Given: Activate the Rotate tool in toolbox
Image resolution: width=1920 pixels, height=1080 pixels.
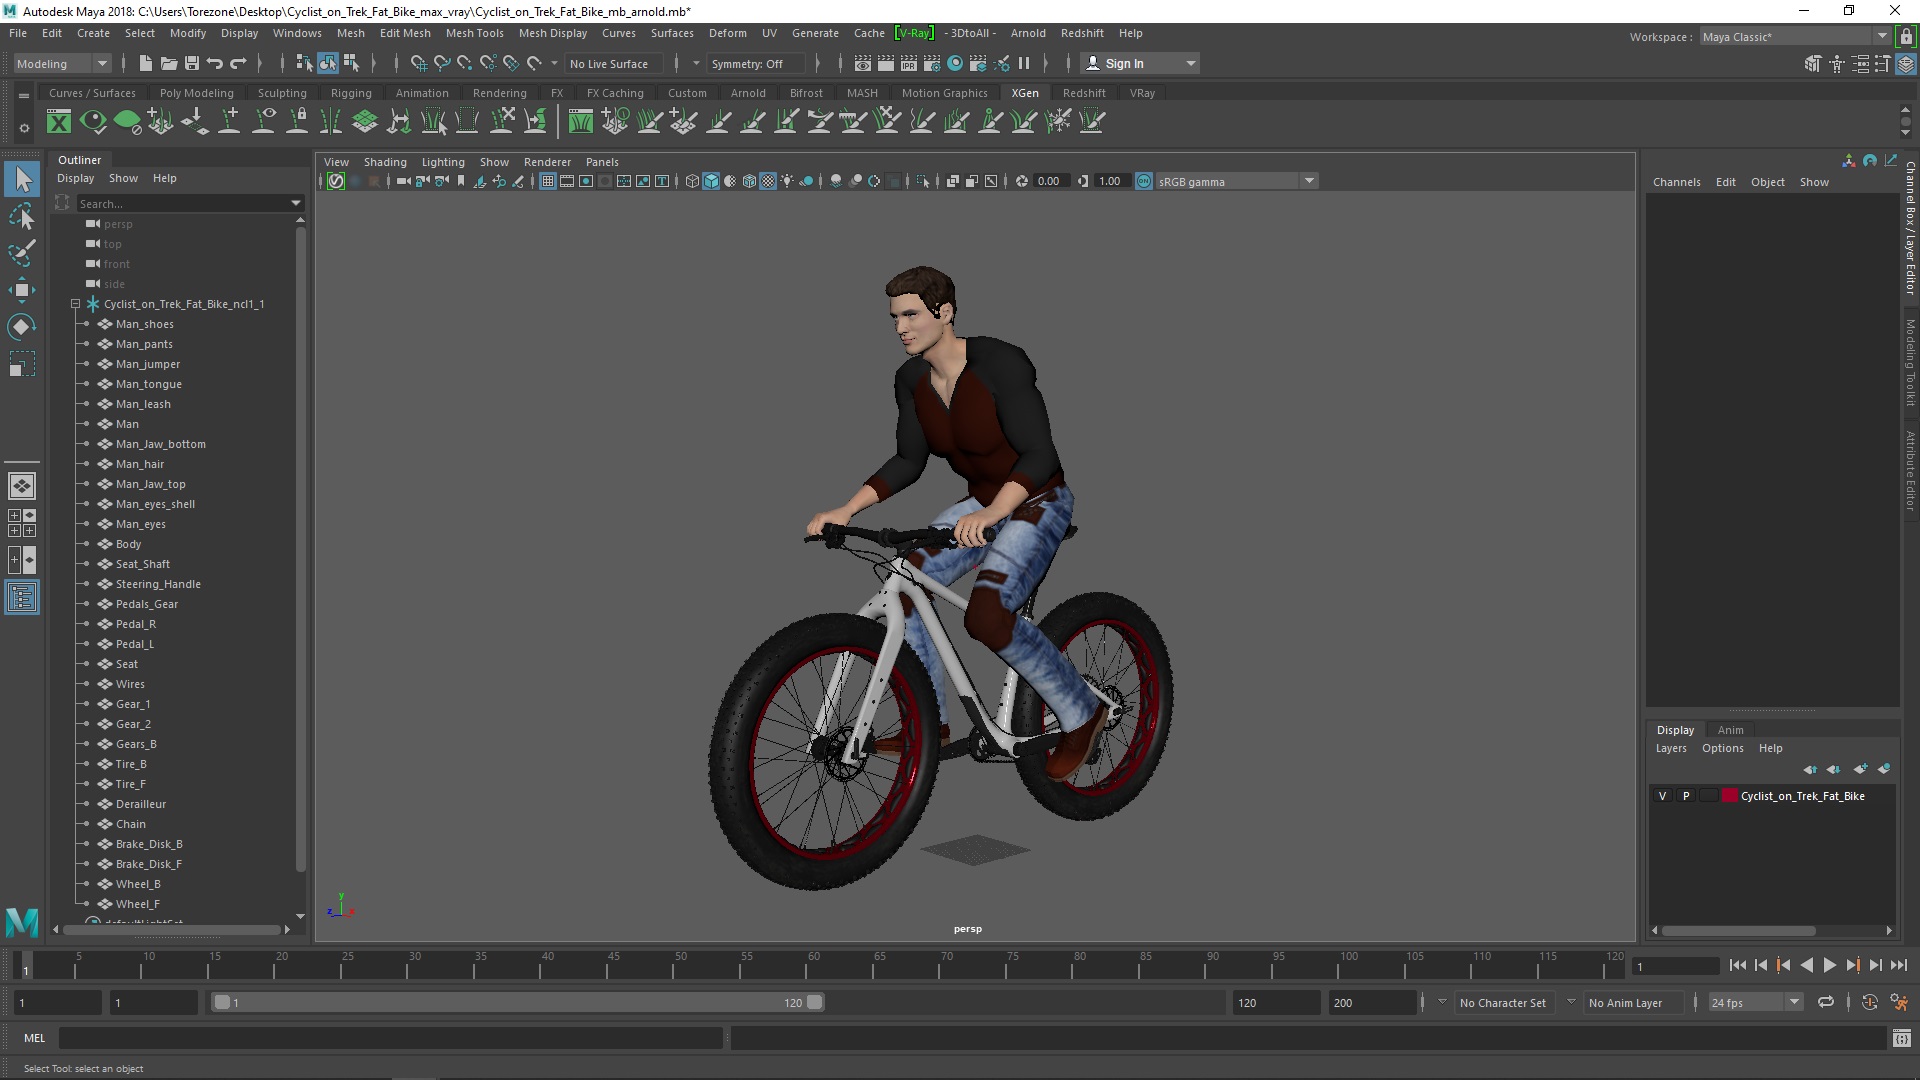Looking at the screenshot, I should pyautogui.click(x=22, y=327).
